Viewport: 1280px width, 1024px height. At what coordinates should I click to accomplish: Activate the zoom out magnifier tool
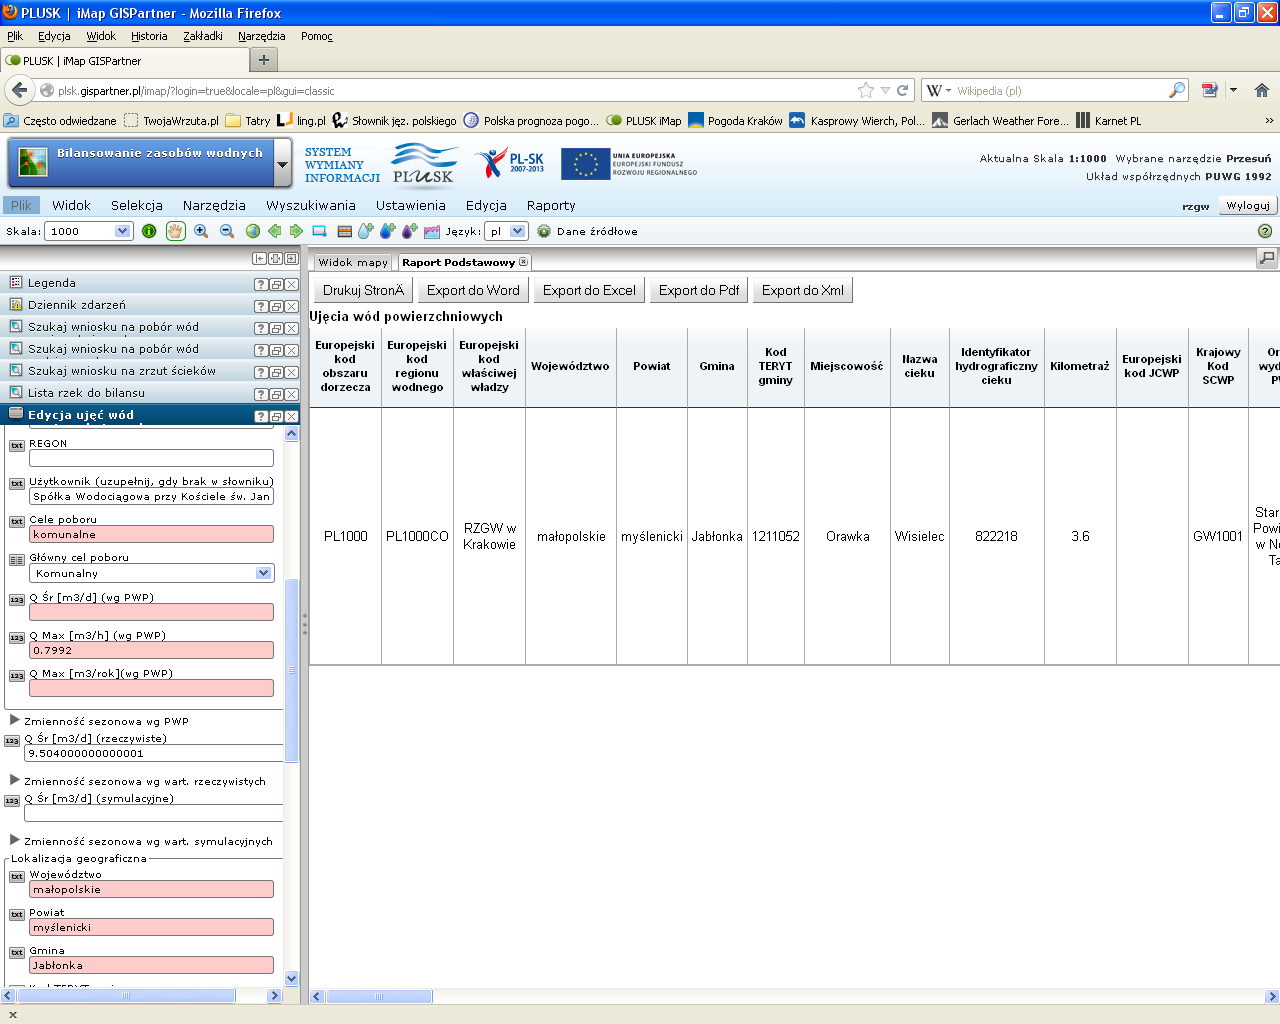point(227,231)
